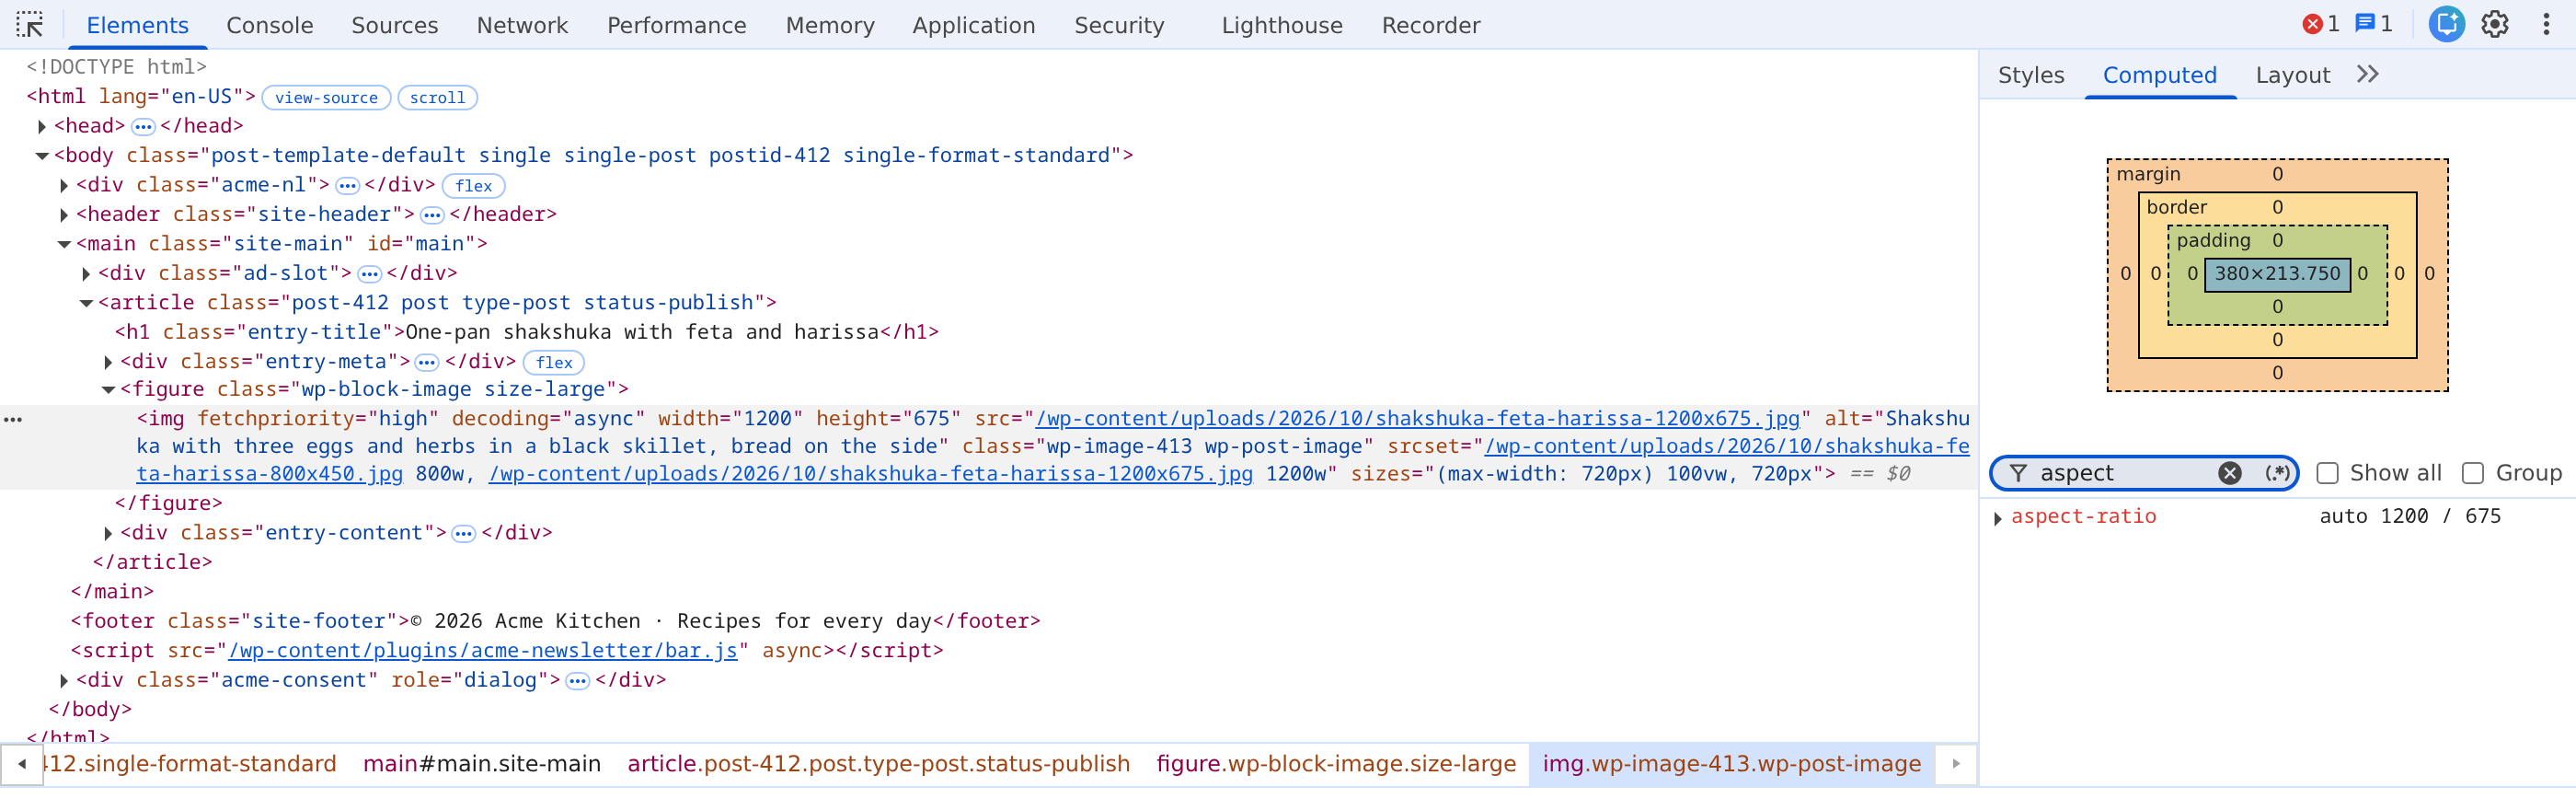The image size is (2576, 810).
Task: Expand ellipsis in site-header element
Action: click(432, 215)
